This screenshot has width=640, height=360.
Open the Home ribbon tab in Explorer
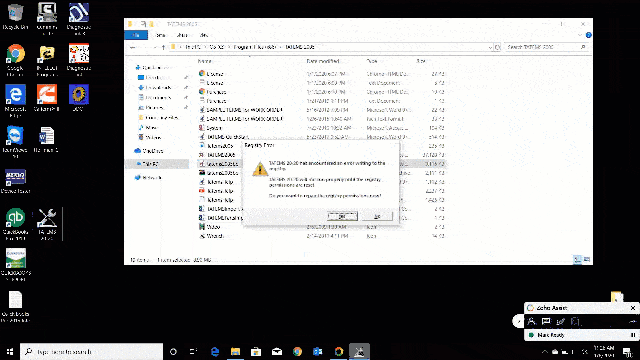coord(161,35)
